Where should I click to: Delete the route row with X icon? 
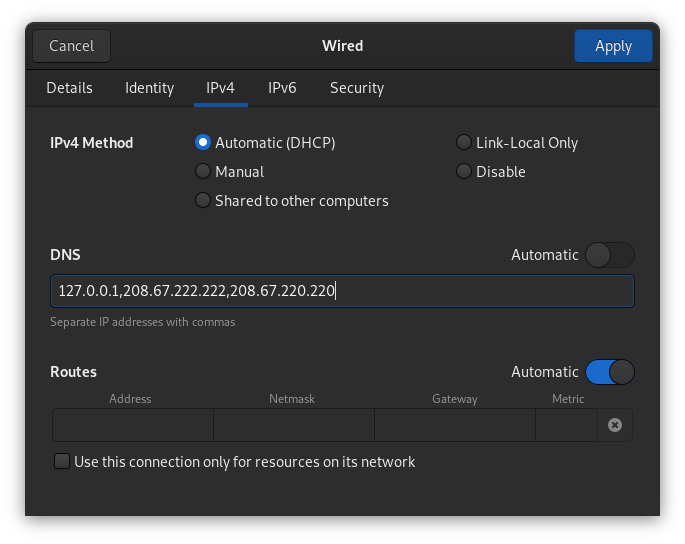click(x=615, y=425)
